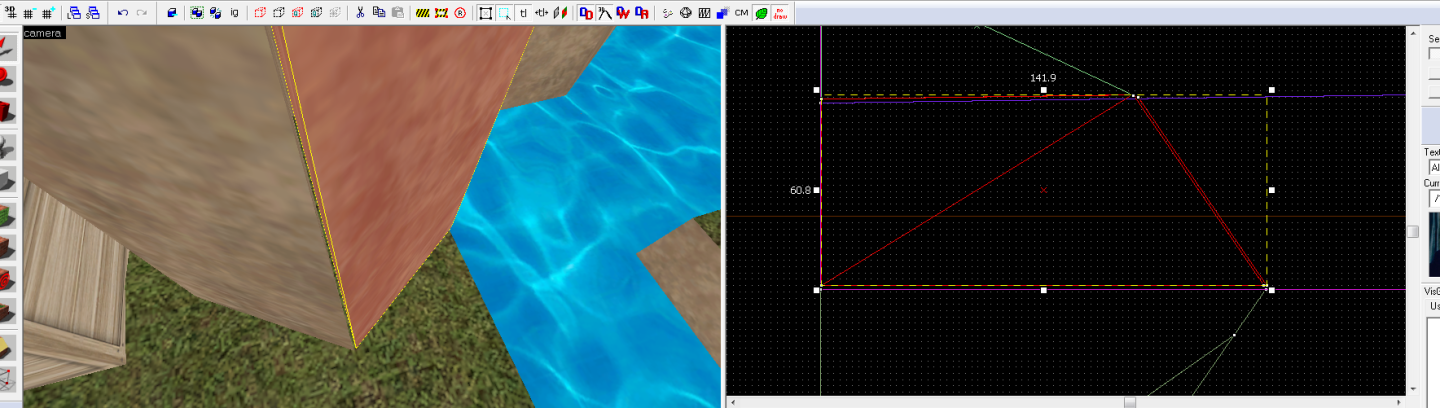The width and height of the screenshot is (1440, 408).
Task: Toggle the OD filter button
Action: (x=586, y=13)
